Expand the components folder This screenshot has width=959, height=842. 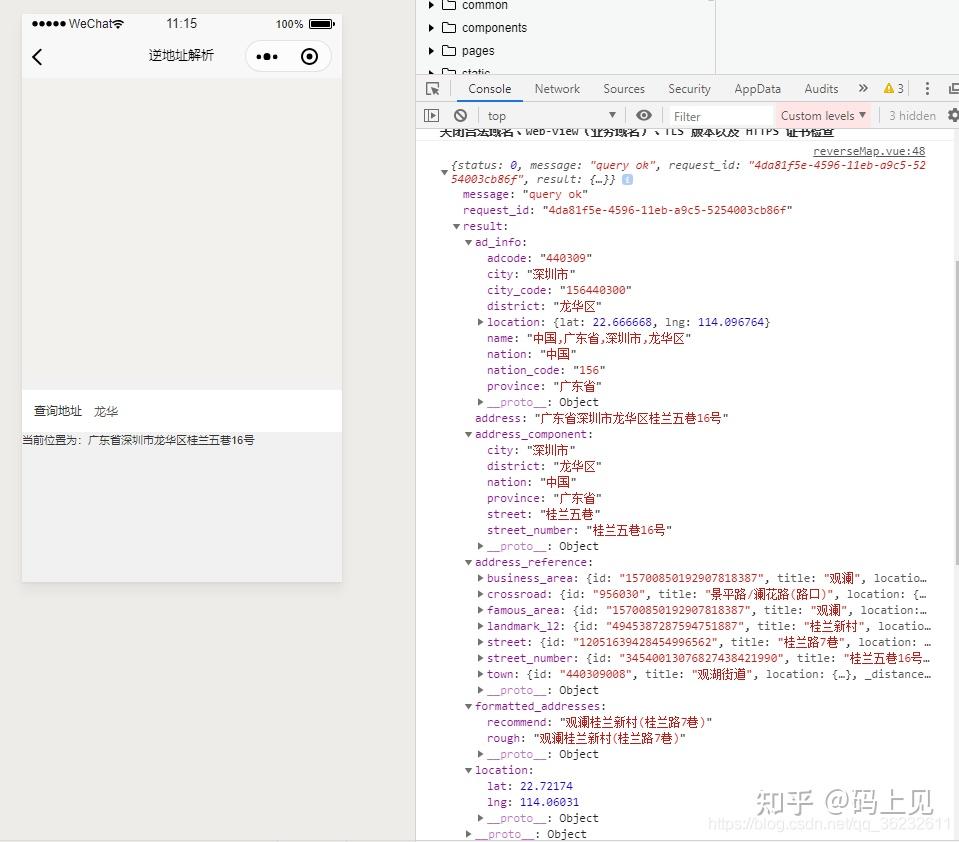tap(432, 28)
